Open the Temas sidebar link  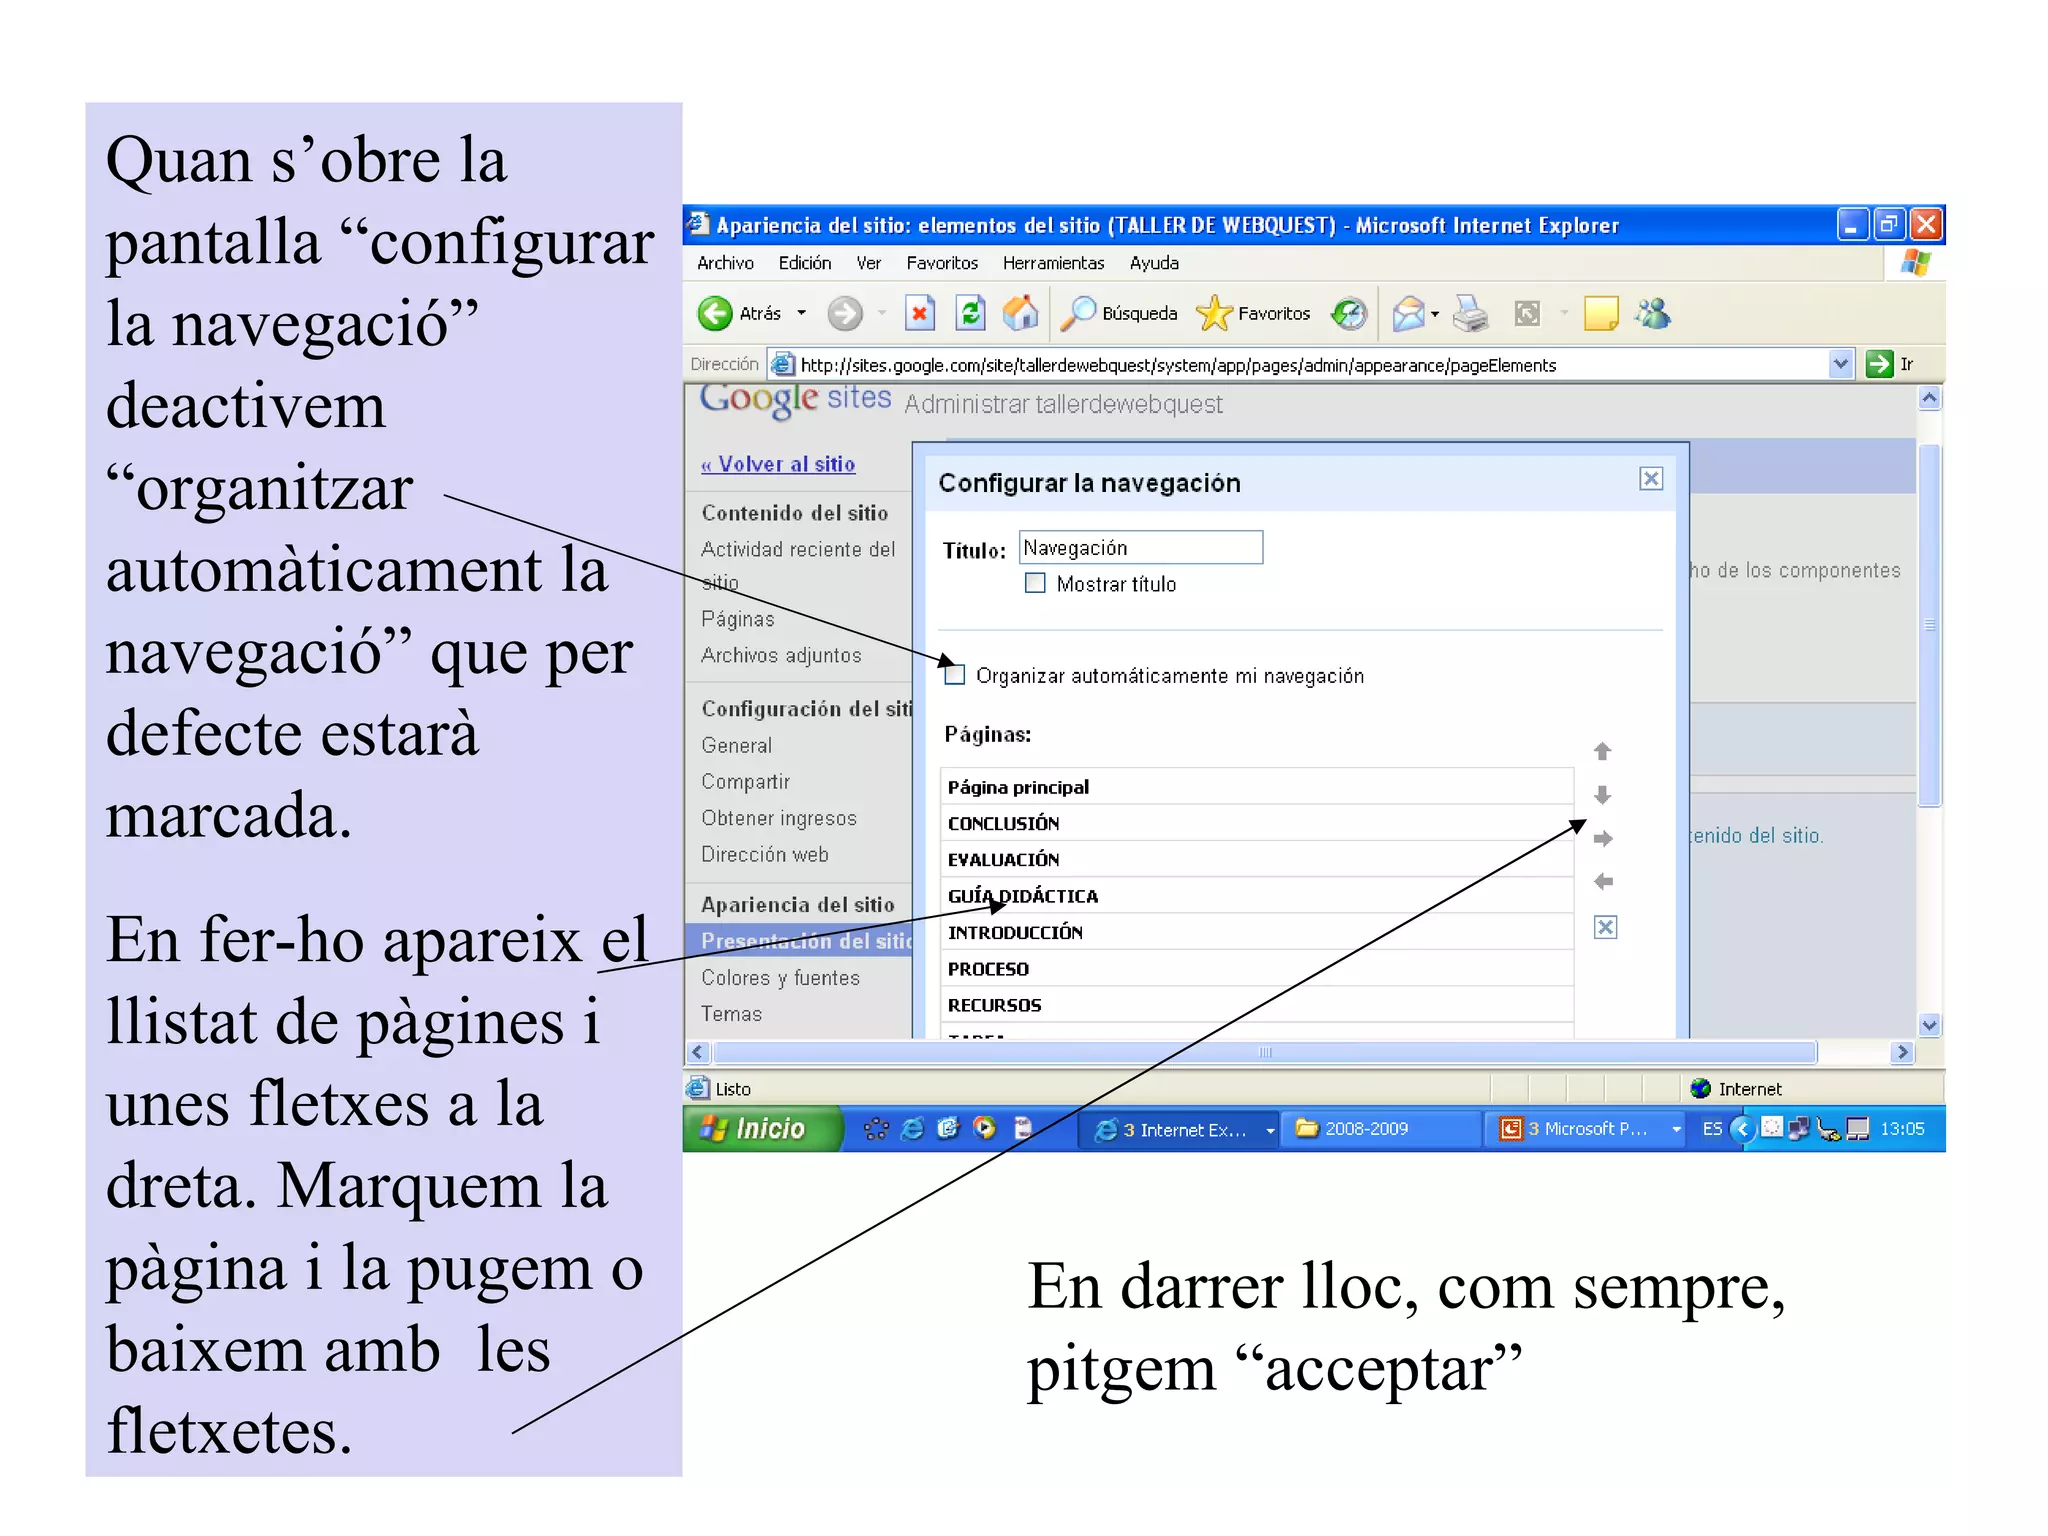[x=731, y=1013]
